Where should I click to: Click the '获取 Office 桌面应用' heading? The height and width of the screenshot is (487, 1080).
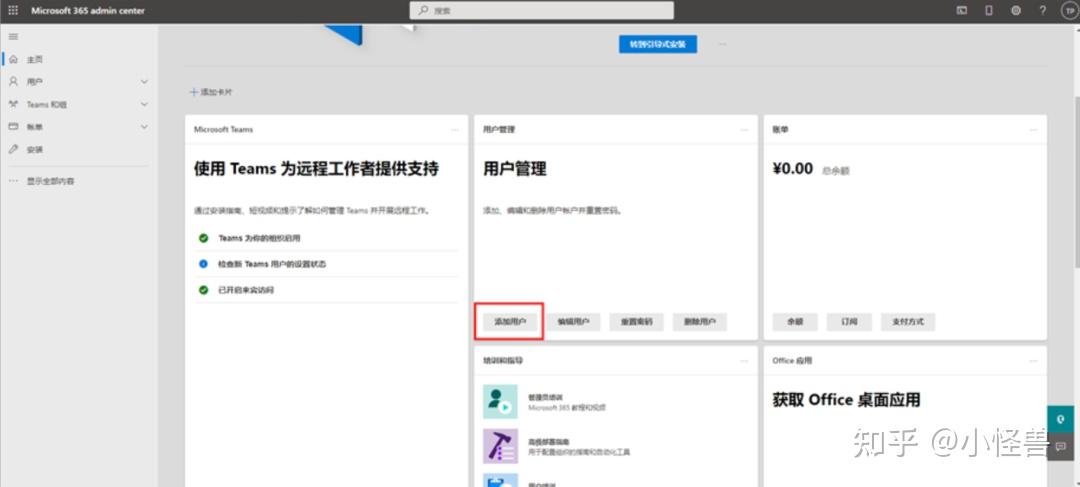847,400
